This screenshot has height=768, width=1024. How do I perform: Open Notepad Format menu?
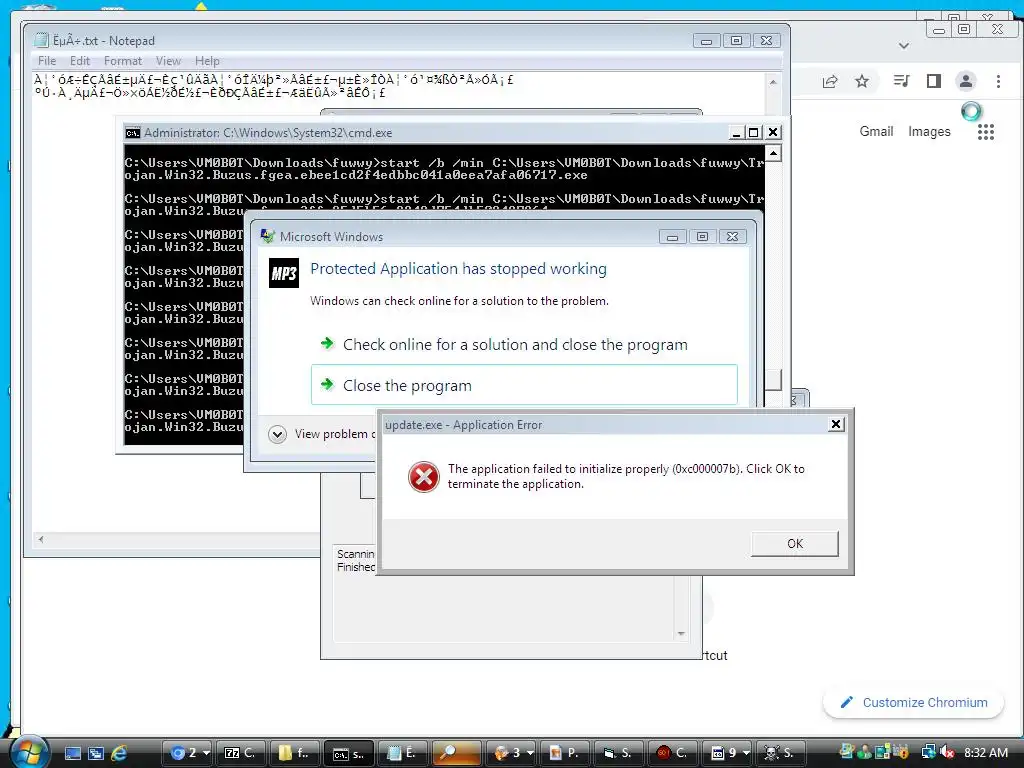pos(123,61)
